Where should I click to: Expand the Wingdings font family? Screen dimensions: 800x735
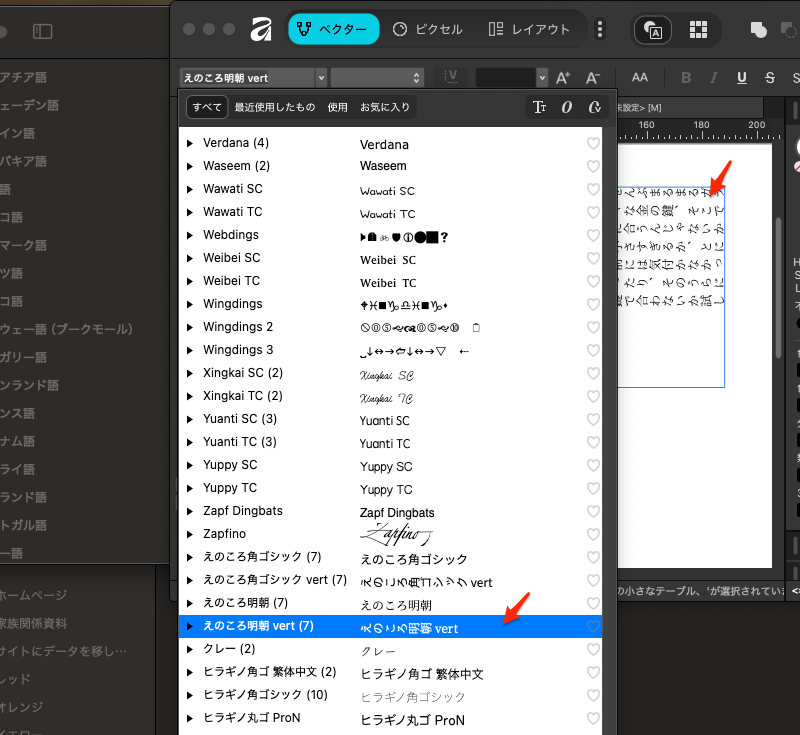pos(190,304)
